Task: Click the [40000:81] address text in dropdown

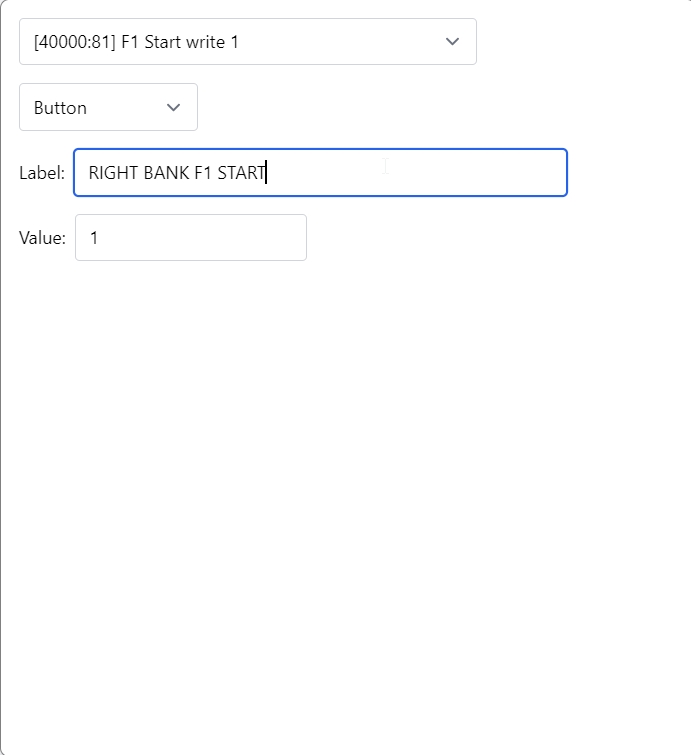Action: [74, 42]
